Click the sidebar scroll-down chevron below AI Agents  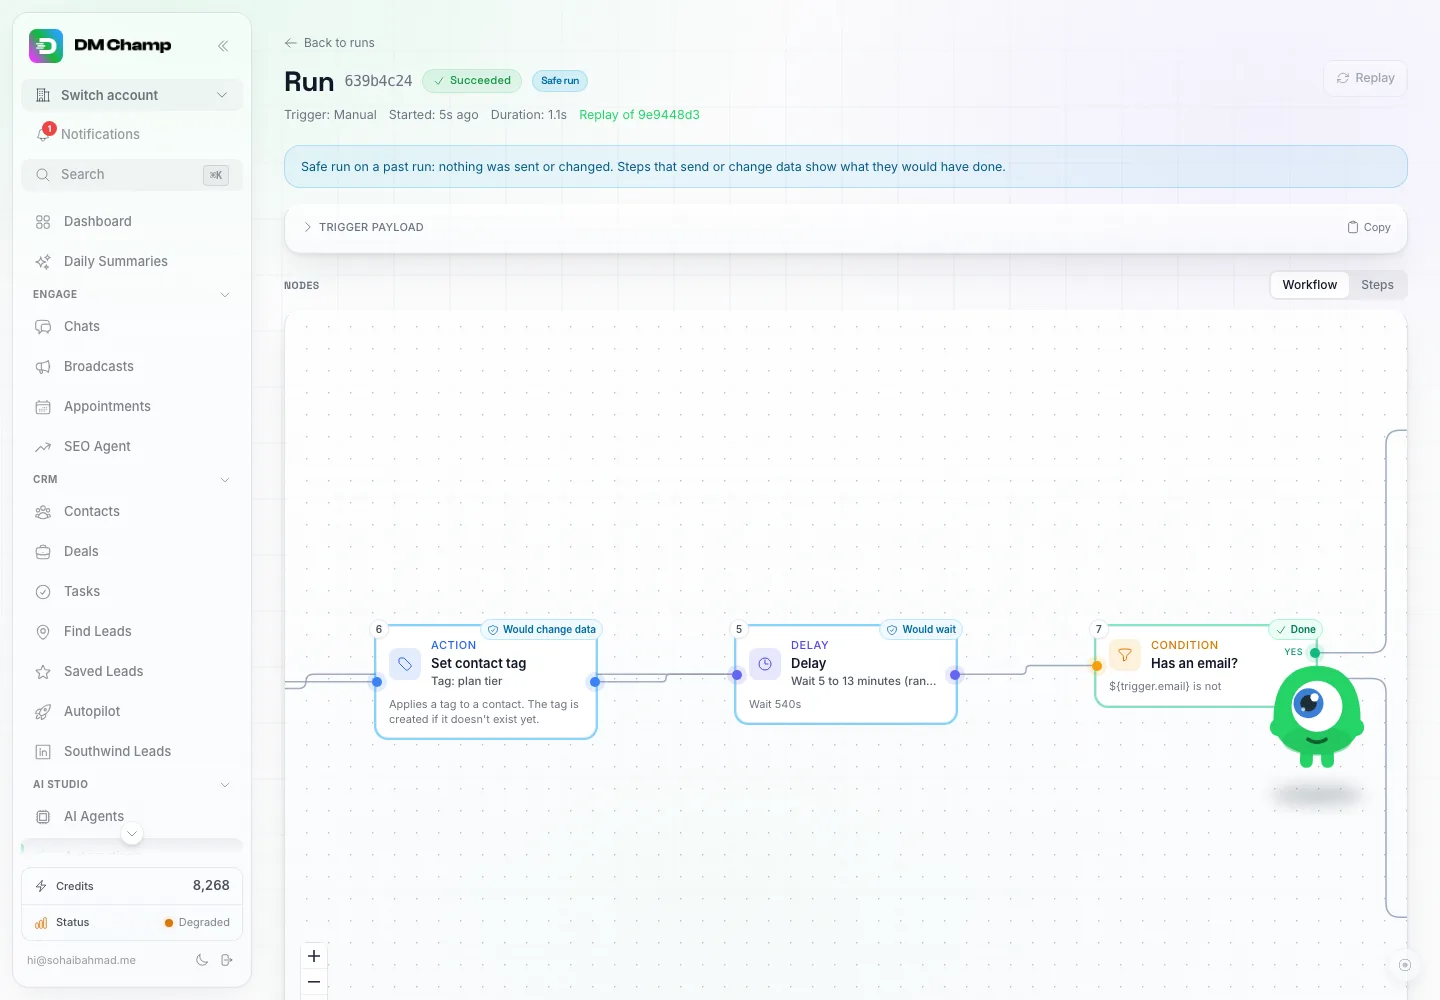click(132, 833)
